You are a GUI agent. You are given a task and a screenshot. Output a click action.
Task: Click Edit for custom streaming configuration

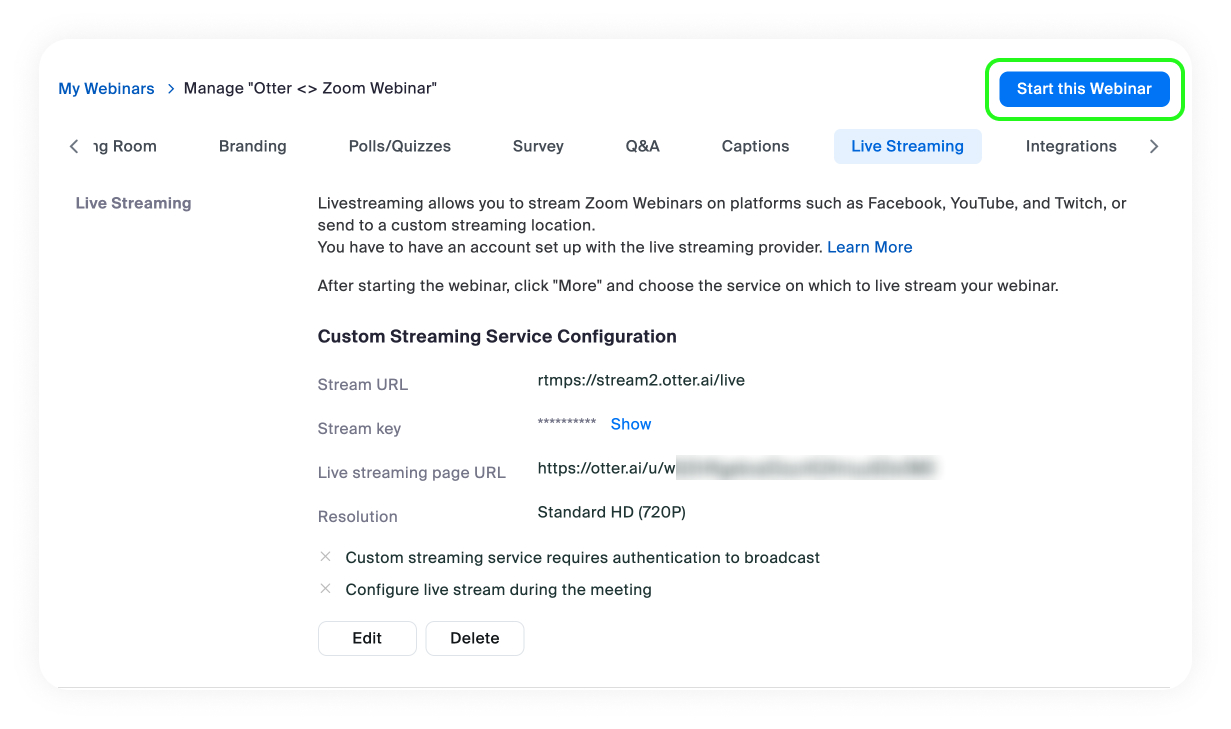[x=367, y=638]
